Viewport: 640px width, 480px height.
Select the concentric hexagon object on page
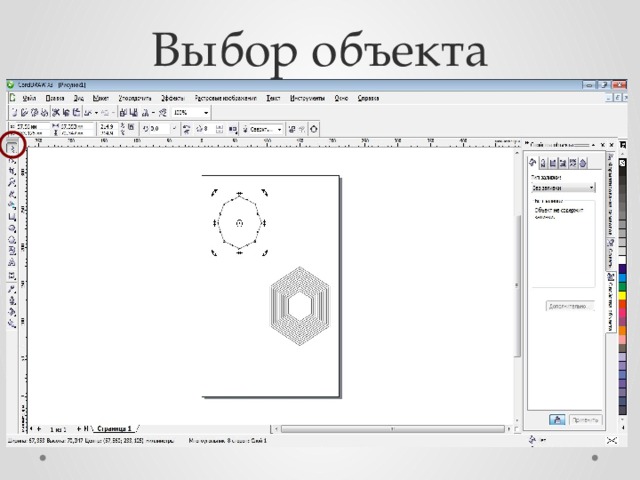point(300,306)
